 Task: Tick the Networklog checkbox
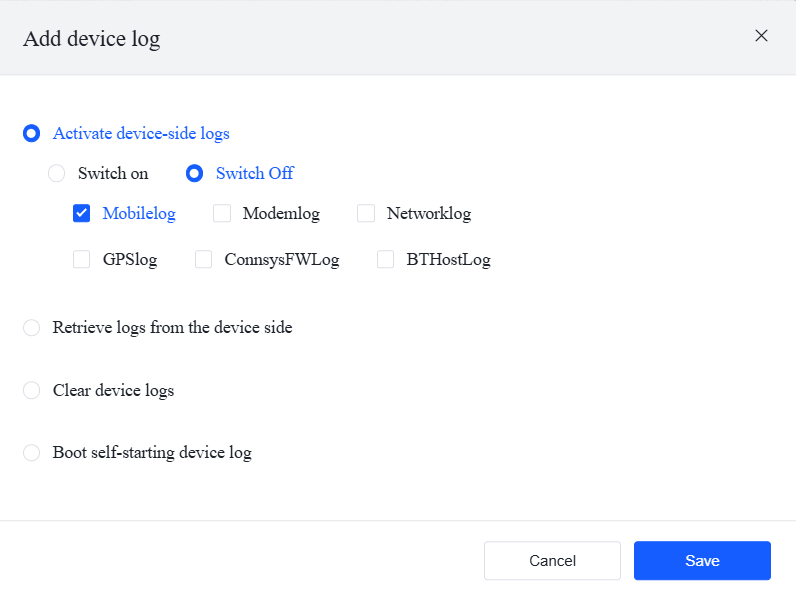366,213
